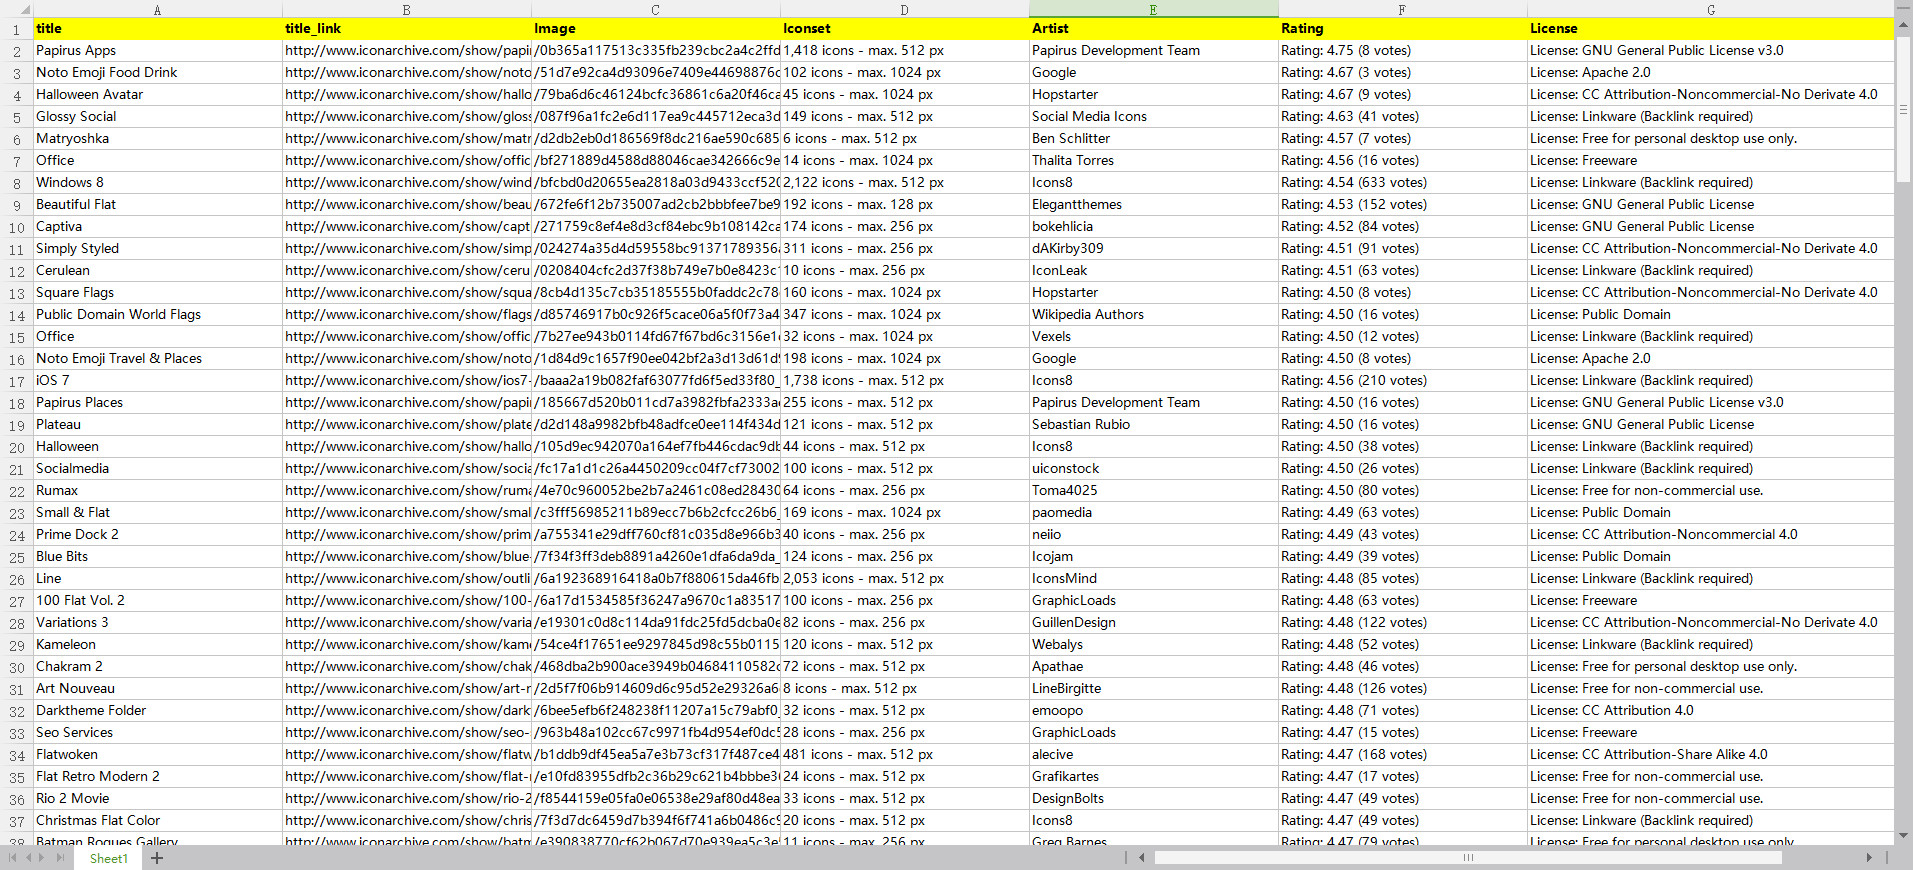This screenshot has height=870, width=1913.
Task: Select the 'iOS 7' title cell
Action: (157, 381)
